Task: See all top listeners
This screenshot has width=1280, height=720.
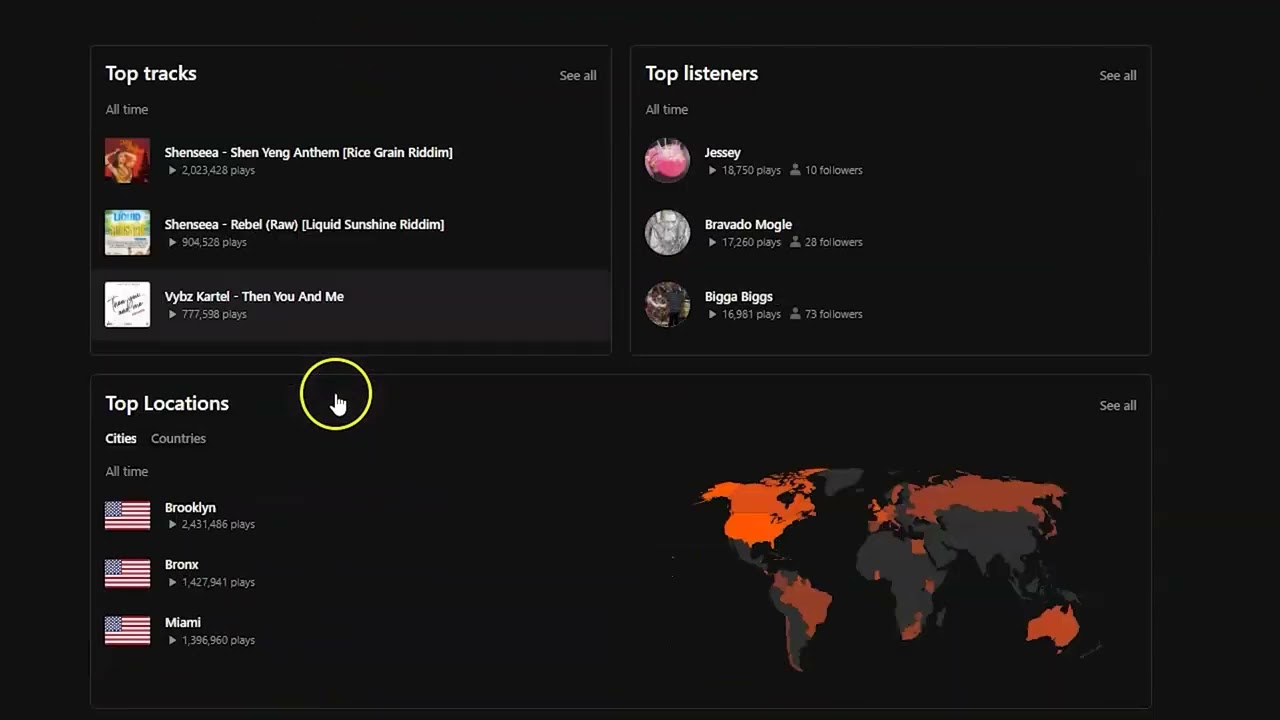Action: (x=1118, y=76)
